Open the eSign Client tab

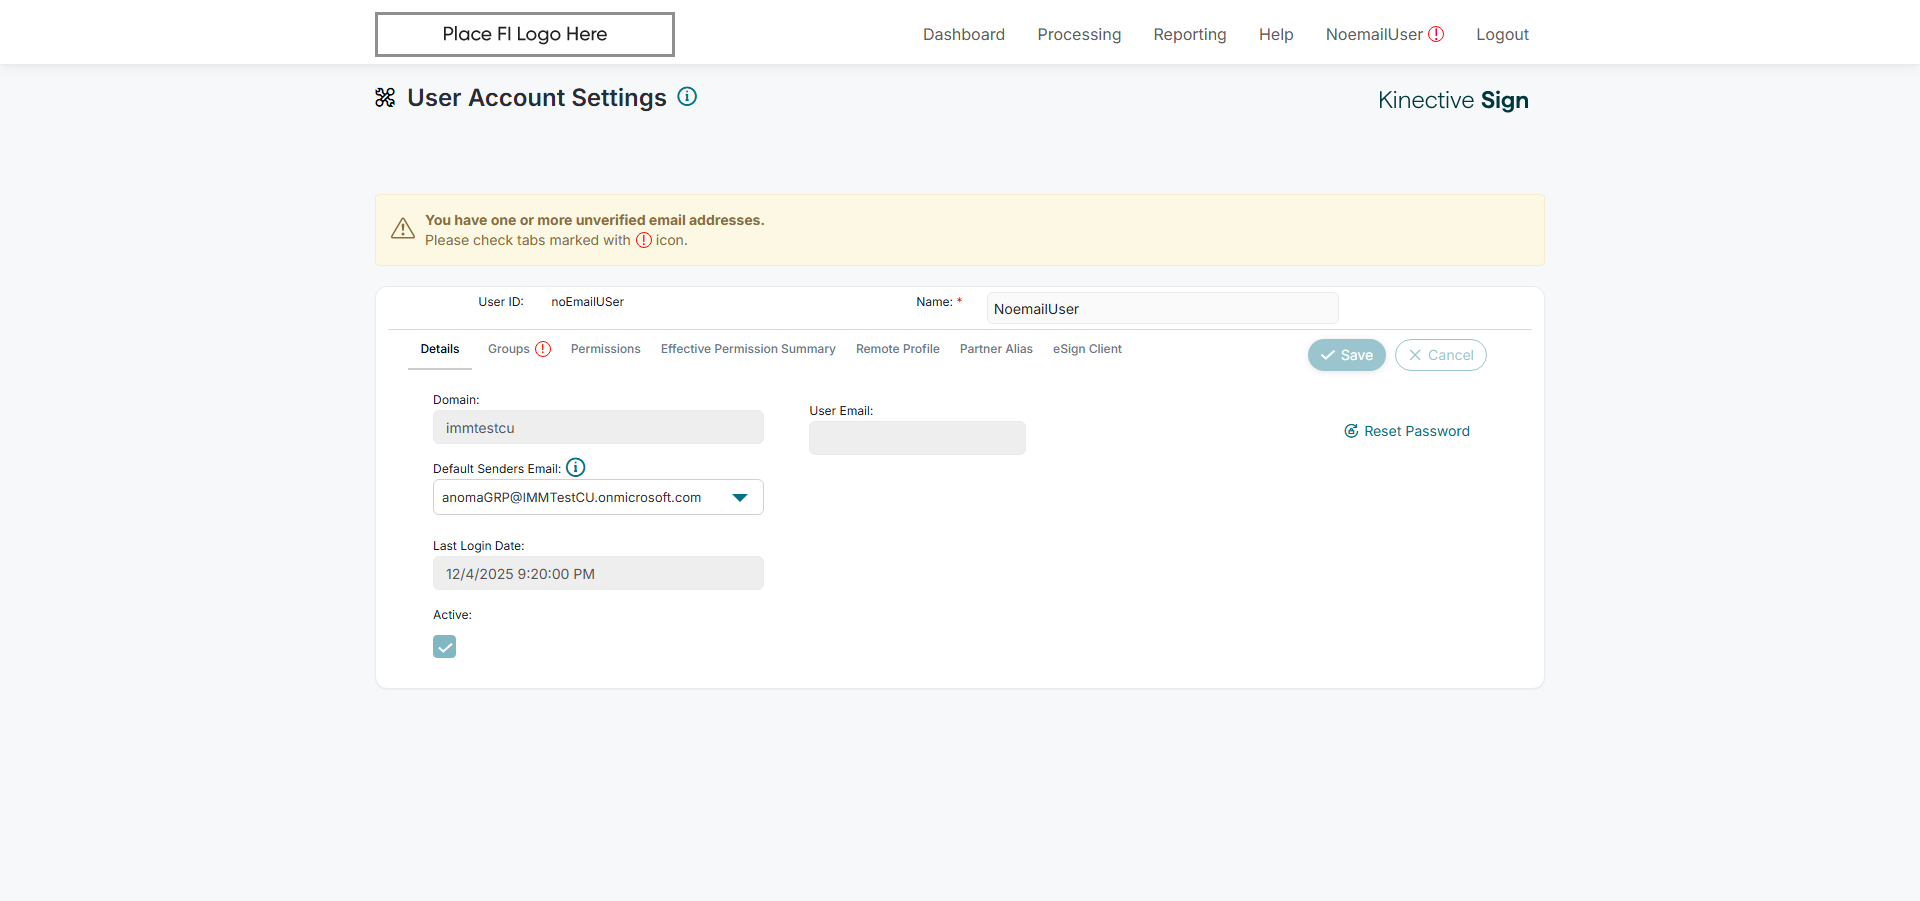(1087, 349)
